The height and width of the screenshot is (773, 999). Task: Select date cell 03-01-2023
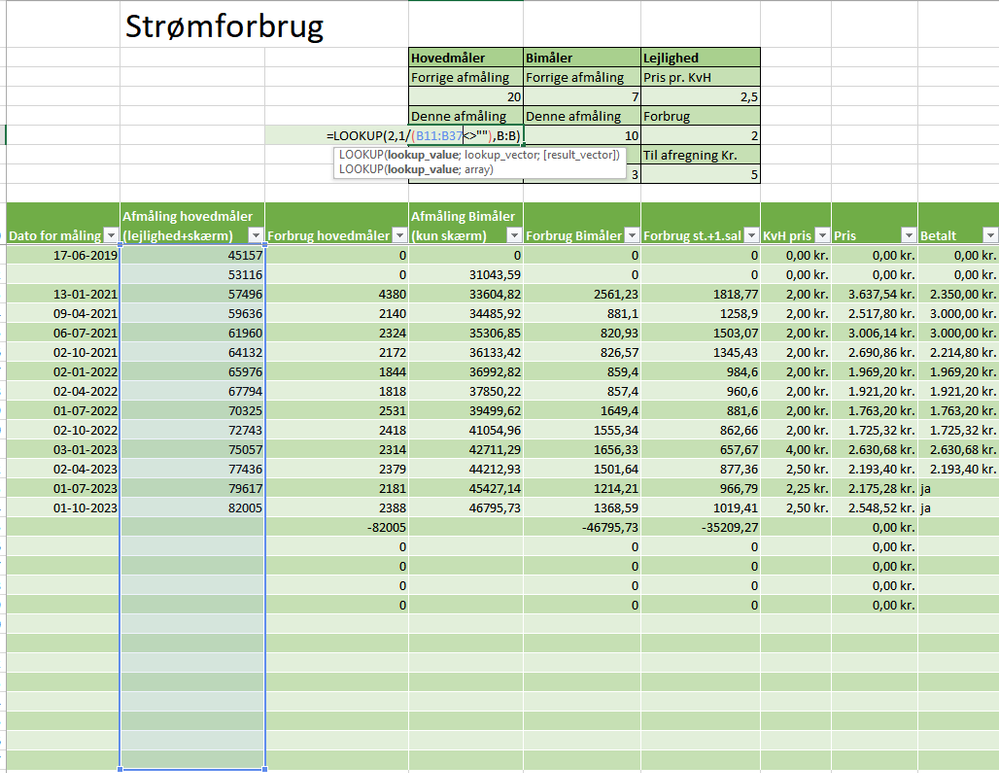[x=63, y=449]
